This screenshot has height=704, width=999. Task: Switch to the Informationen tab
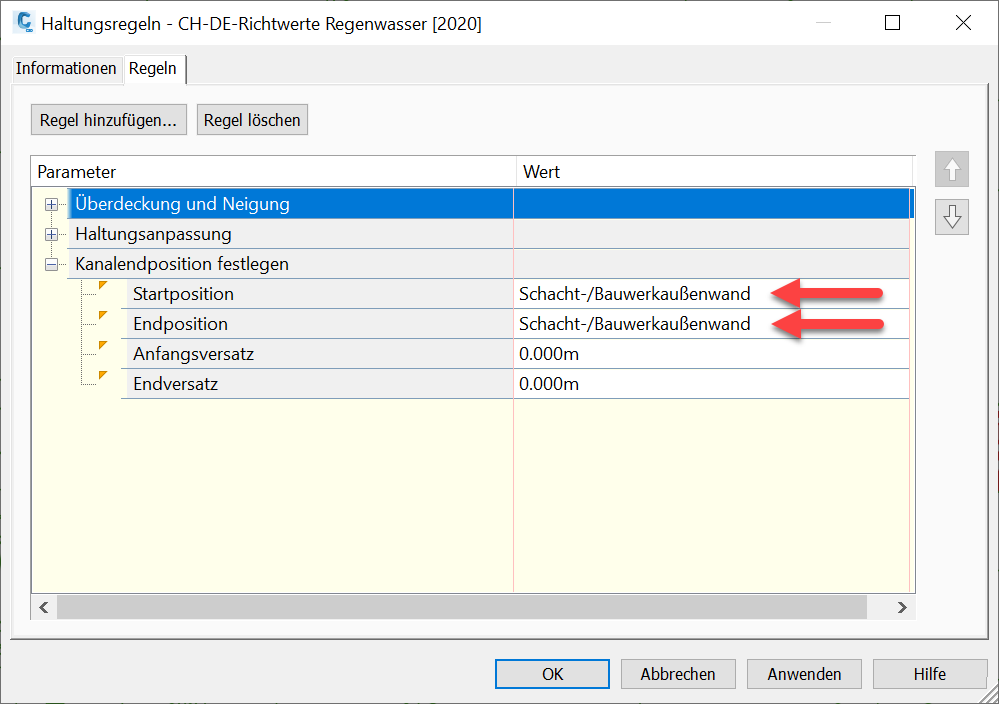(66, 69)
